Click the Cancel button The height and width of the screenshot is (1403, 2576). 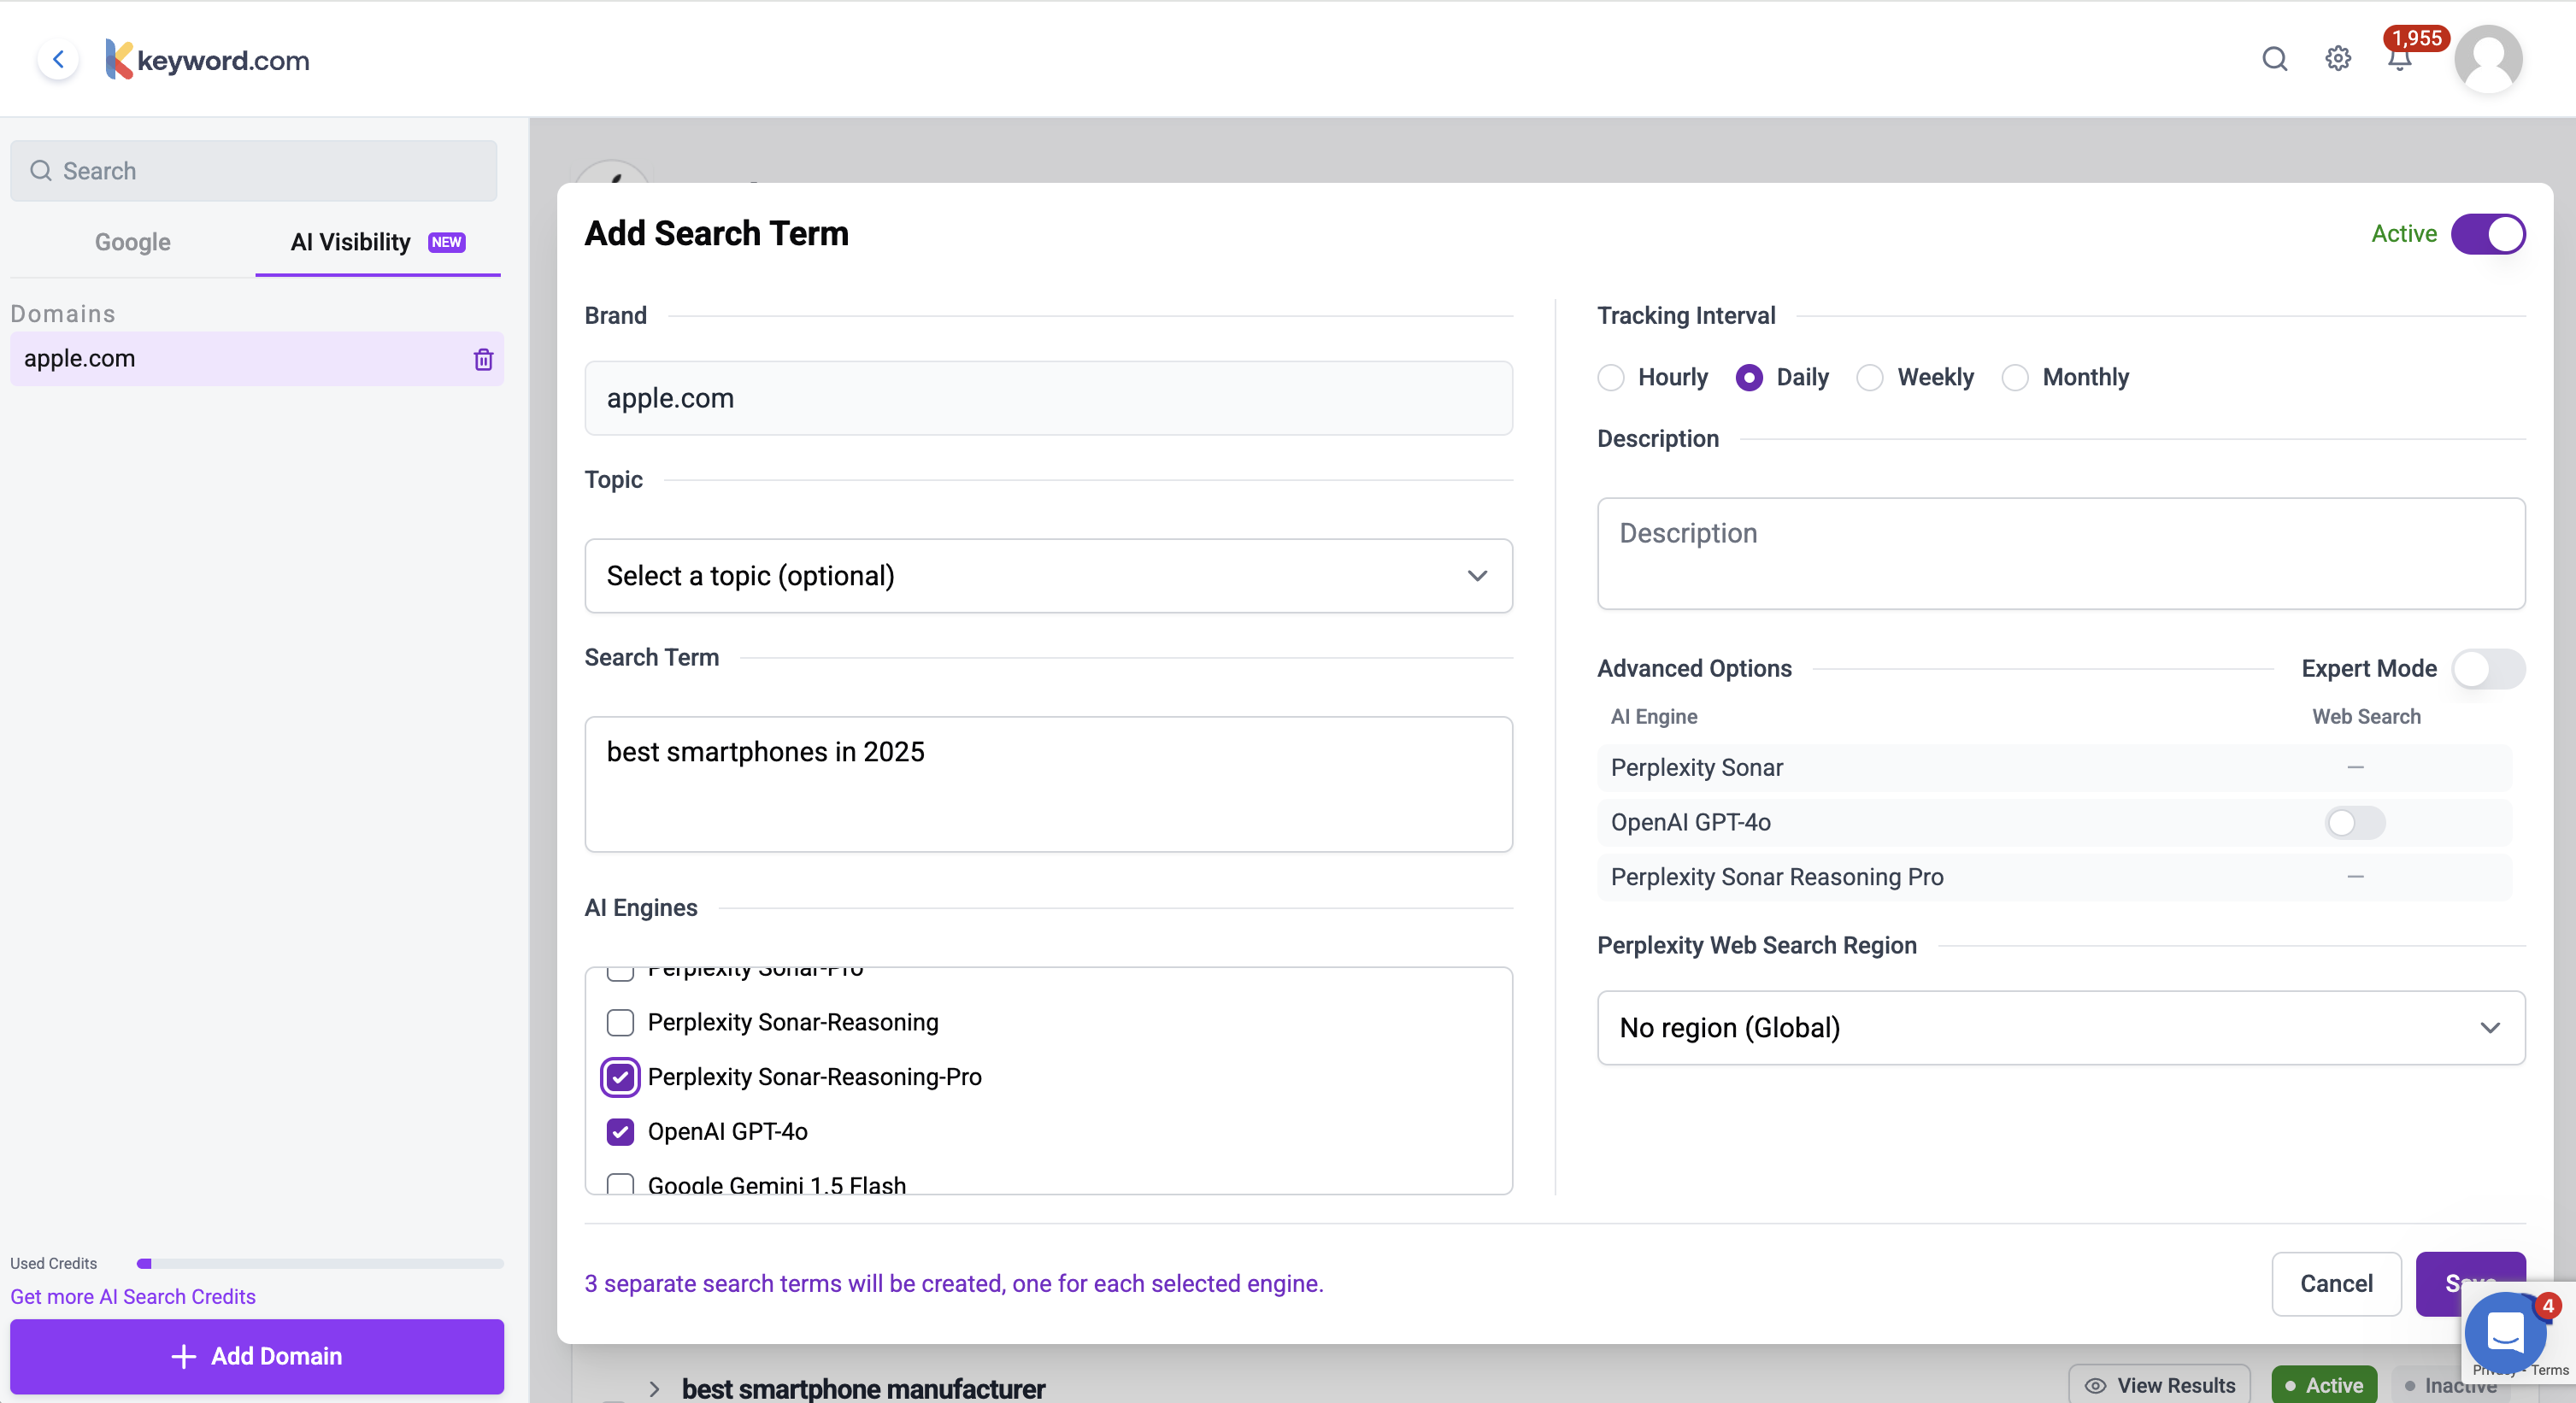click(x=2335, y=1283)
